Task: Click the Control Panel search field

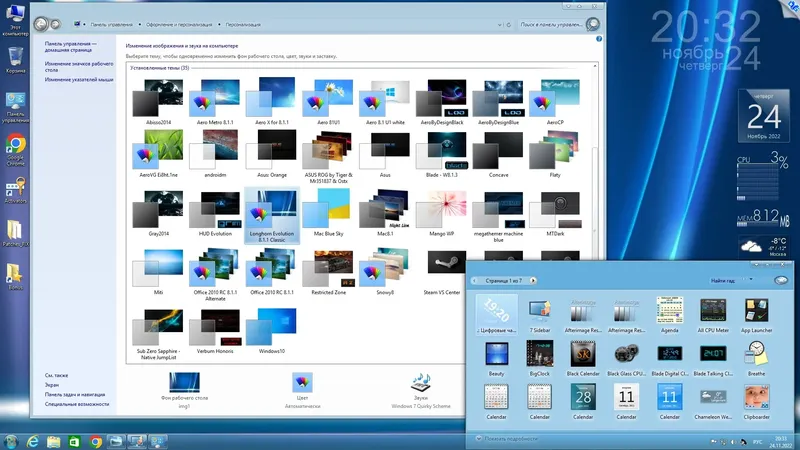Action: (552, 24)
